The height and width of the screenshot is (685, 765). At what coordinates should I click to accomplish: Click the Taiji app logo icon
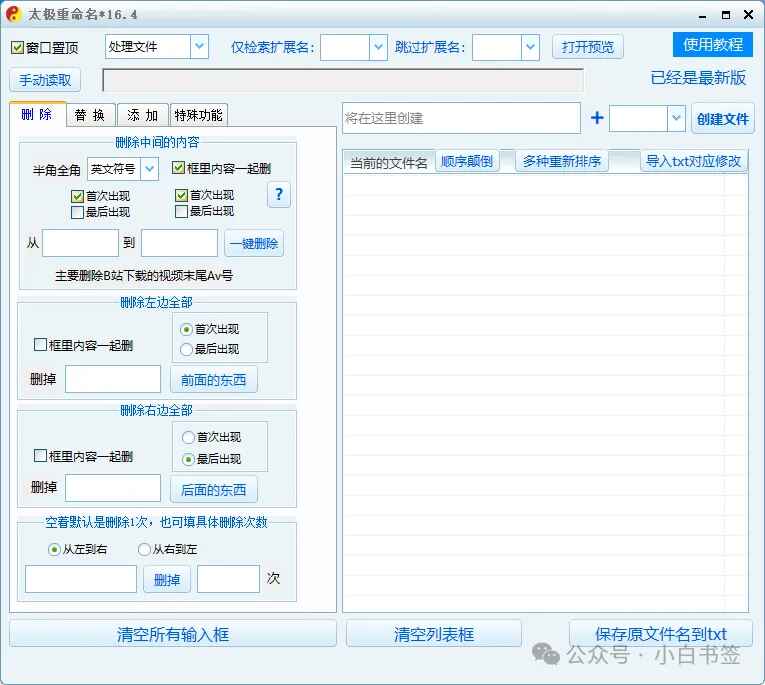(x=14, y=14)
